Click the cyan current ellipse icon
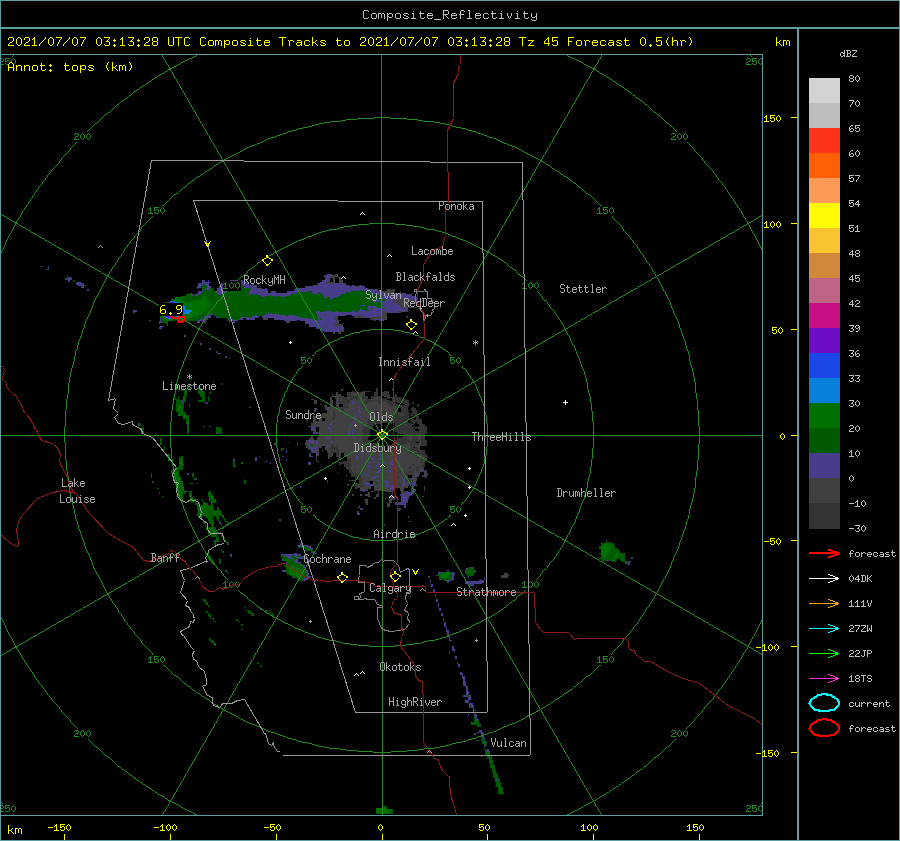 click(x=824, y=703)
